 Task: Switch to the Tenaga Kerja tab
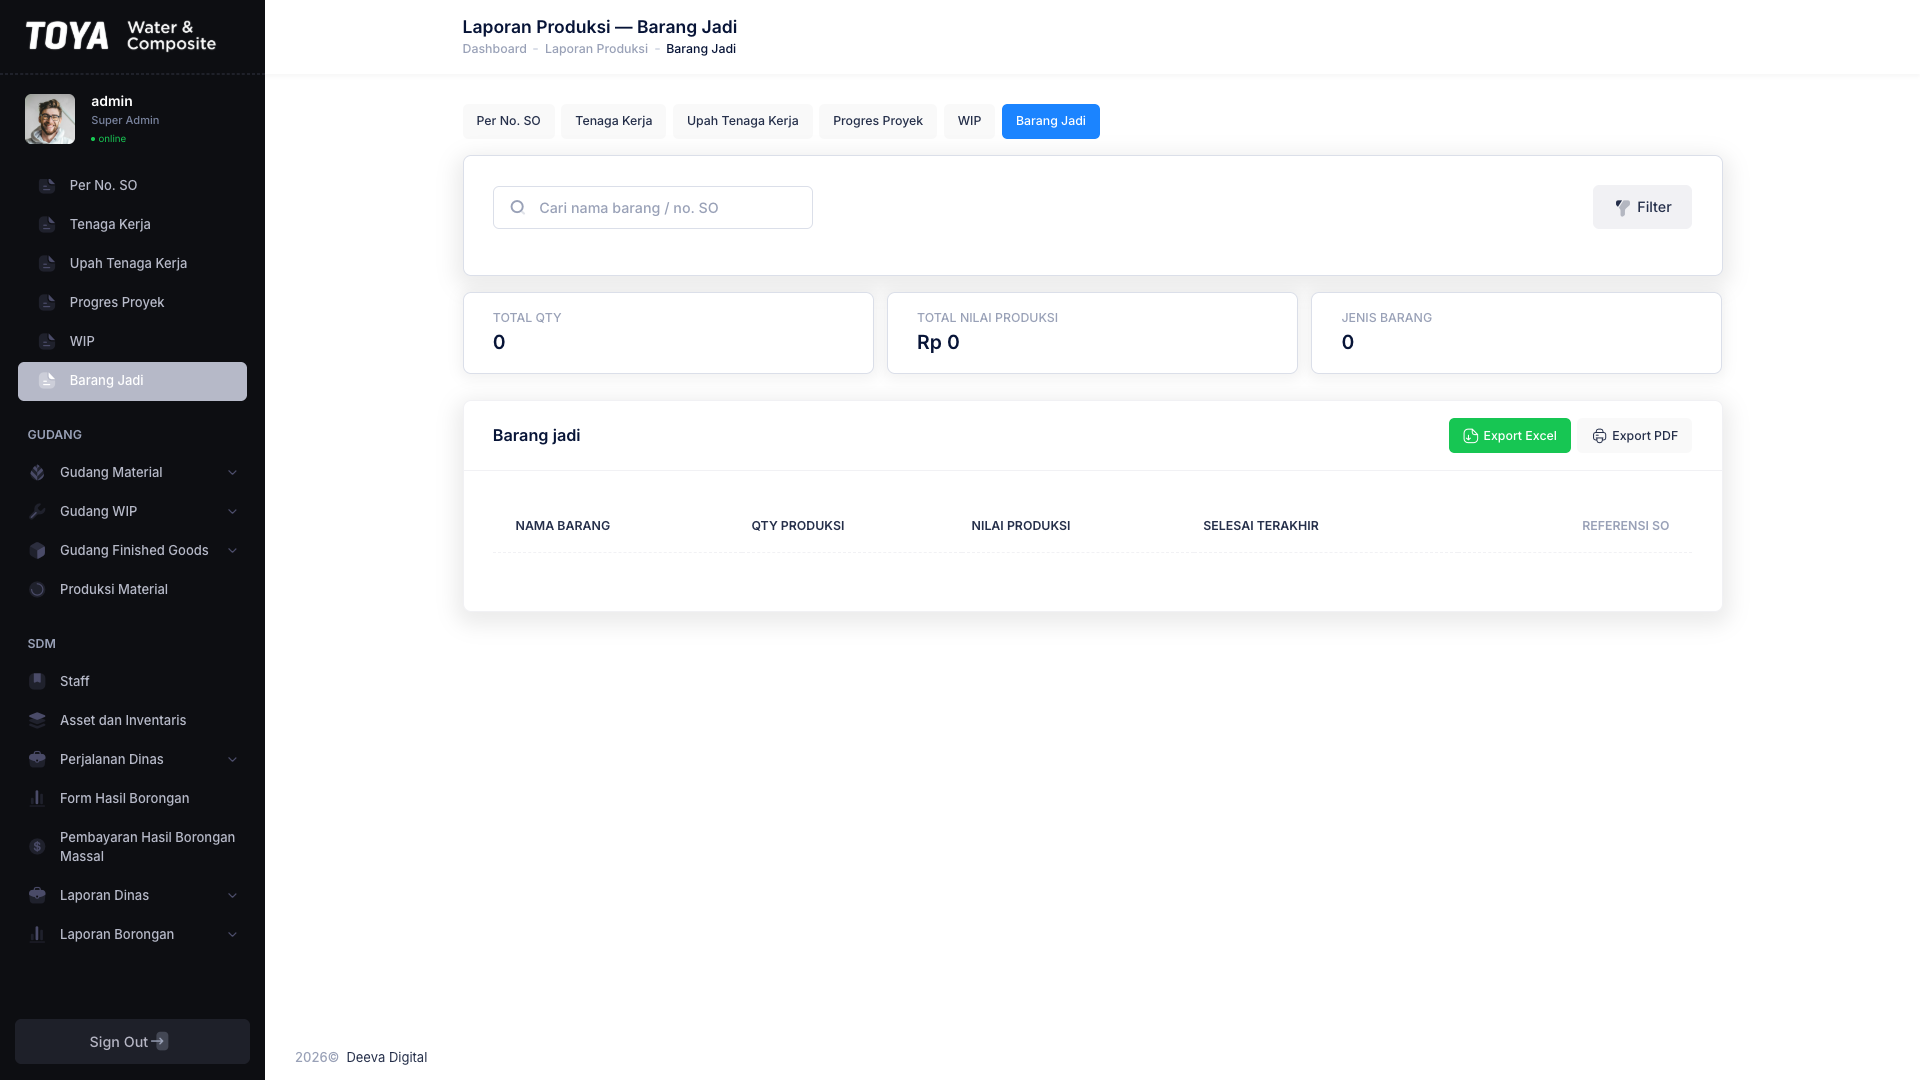pyautogui.click(x=613, y=121)
